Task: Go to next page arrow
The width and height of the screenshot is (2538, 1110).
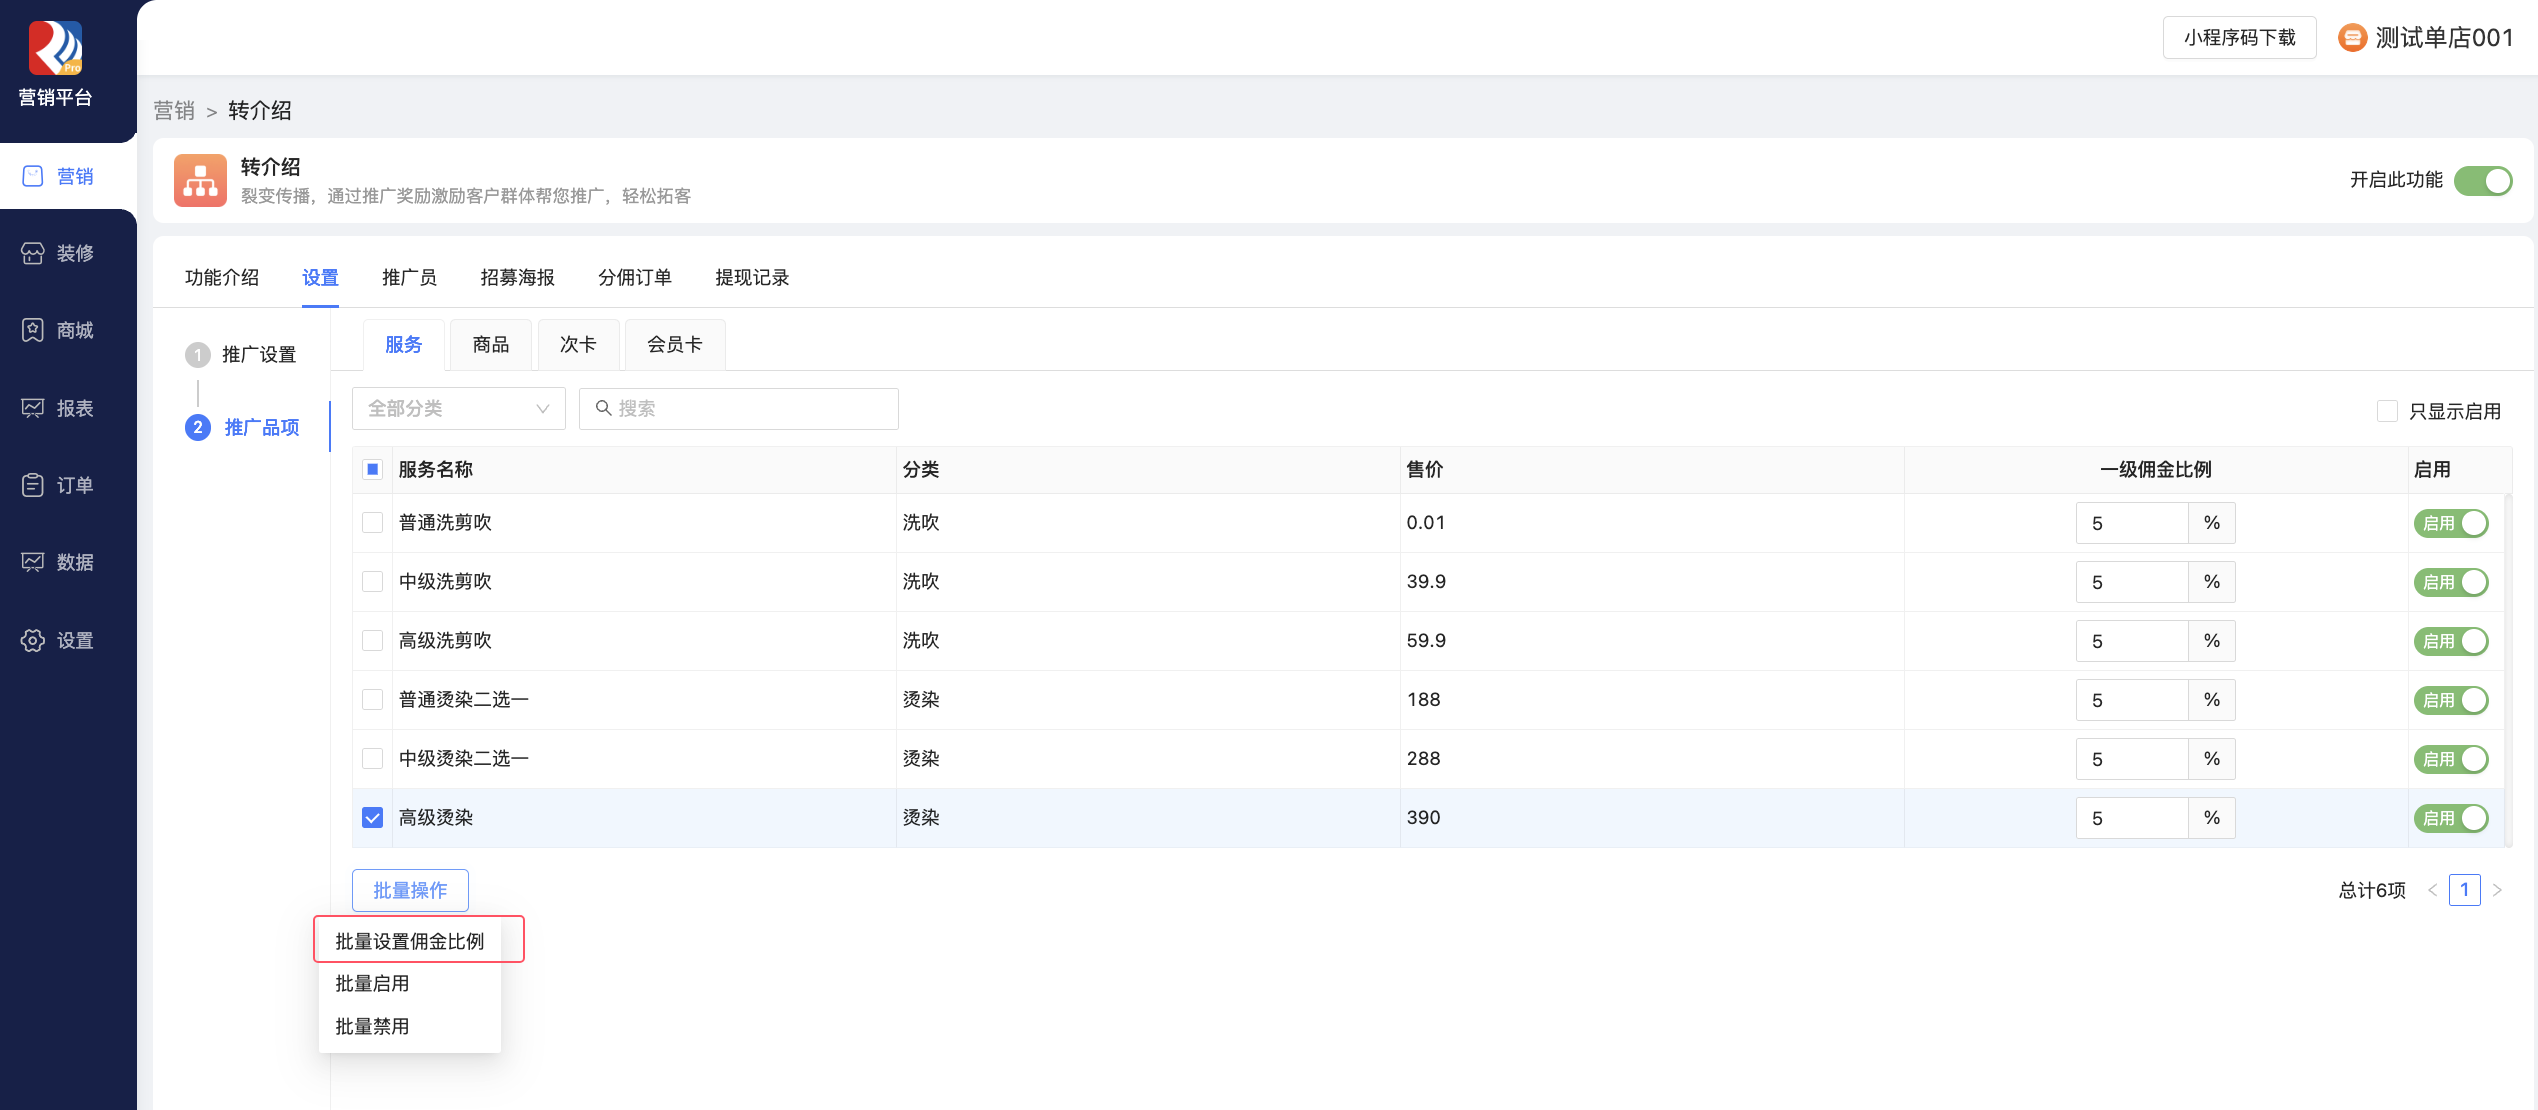Action: tap(2497, 890)
